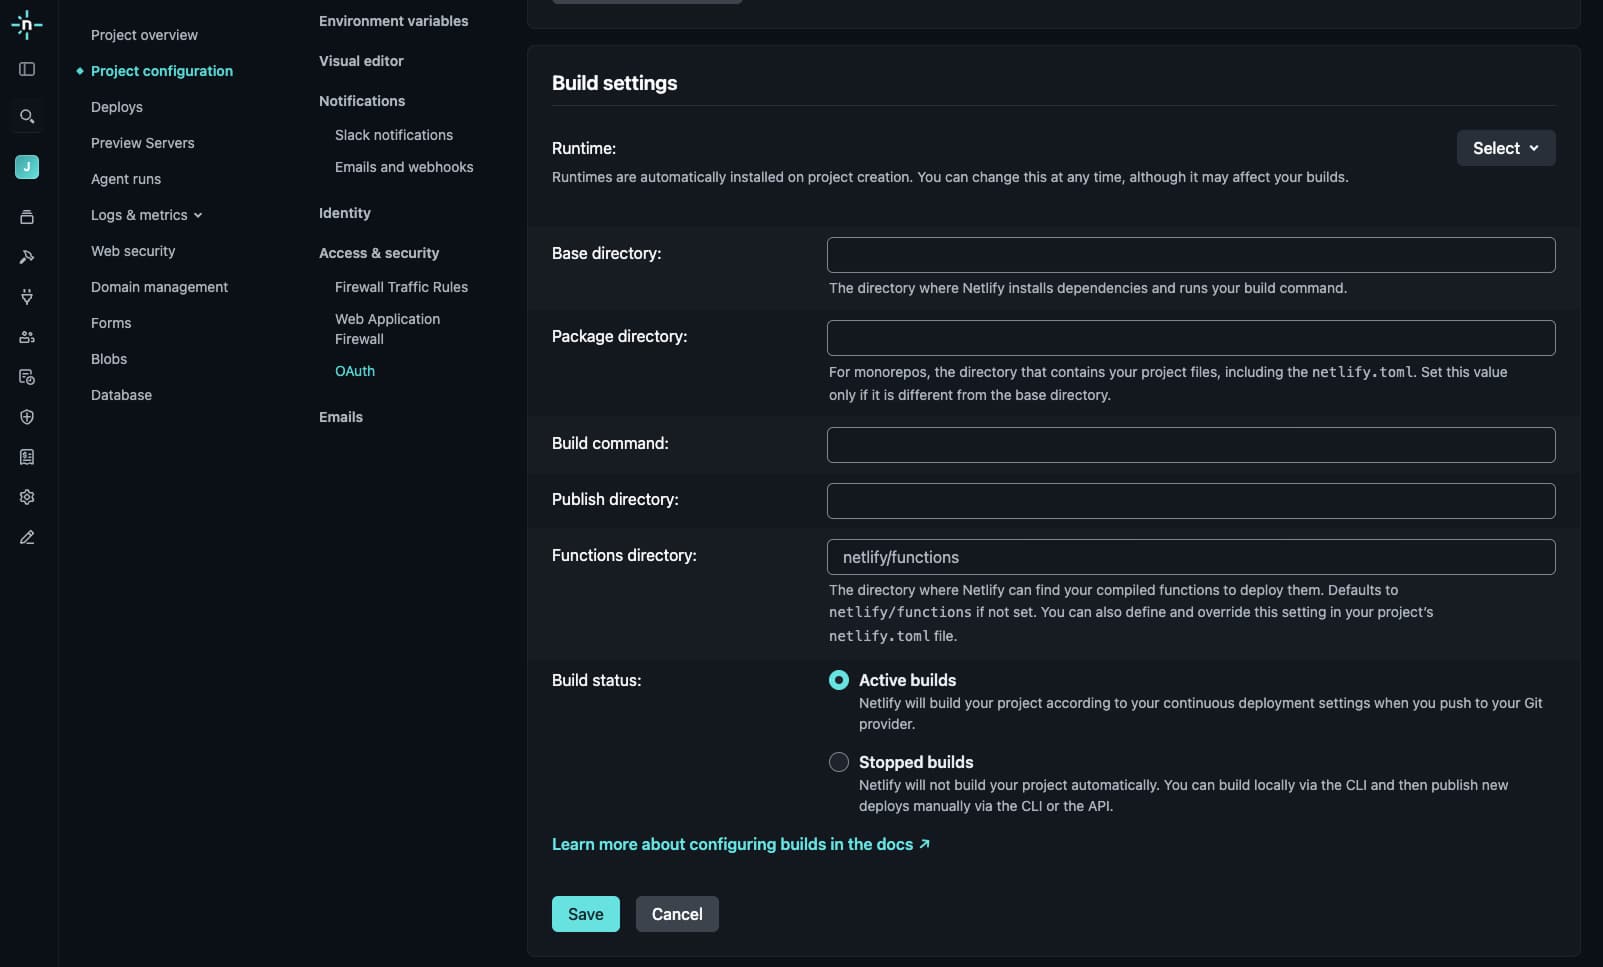Viewport: 1603px width, 967px height.
Task: Open the OAuth subsection
Action: [x=355, y=371]
